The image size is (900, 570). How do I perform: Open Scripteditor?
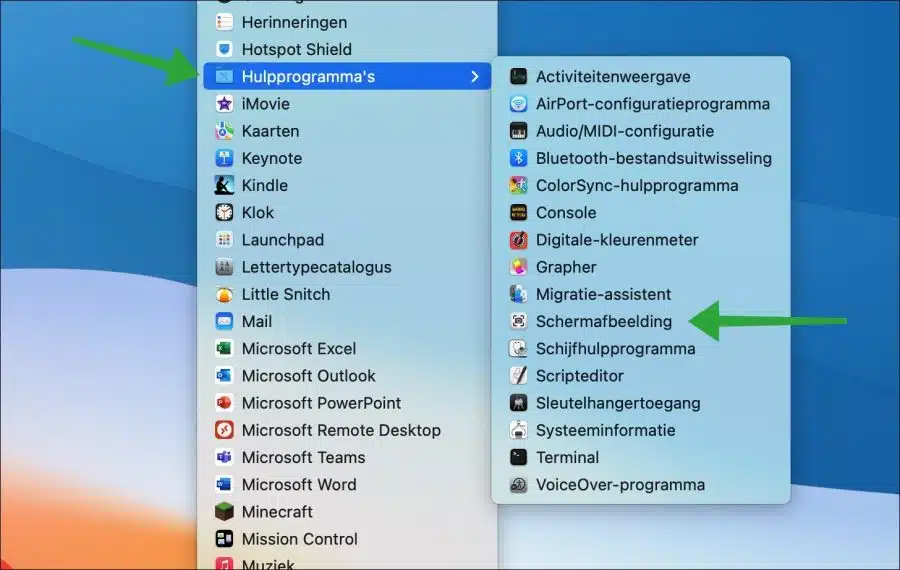click(x=641, y=375)
